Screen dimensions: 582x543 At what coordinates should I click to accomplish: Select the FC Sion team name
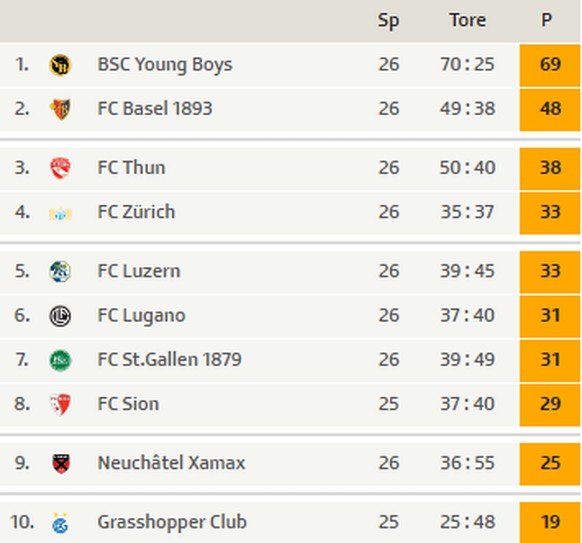tap(128, 404)
